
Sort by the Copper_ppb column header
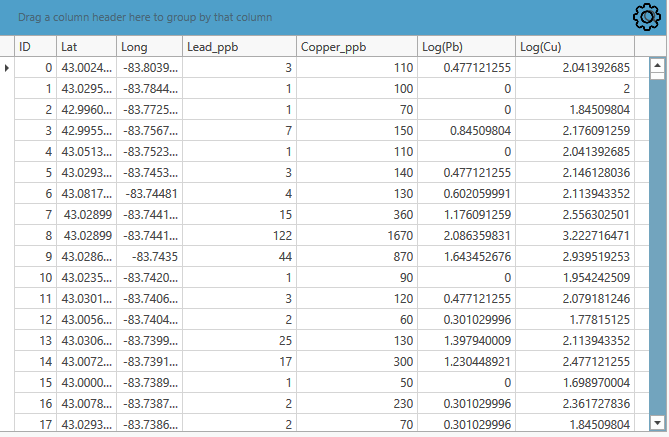[357, 47]
